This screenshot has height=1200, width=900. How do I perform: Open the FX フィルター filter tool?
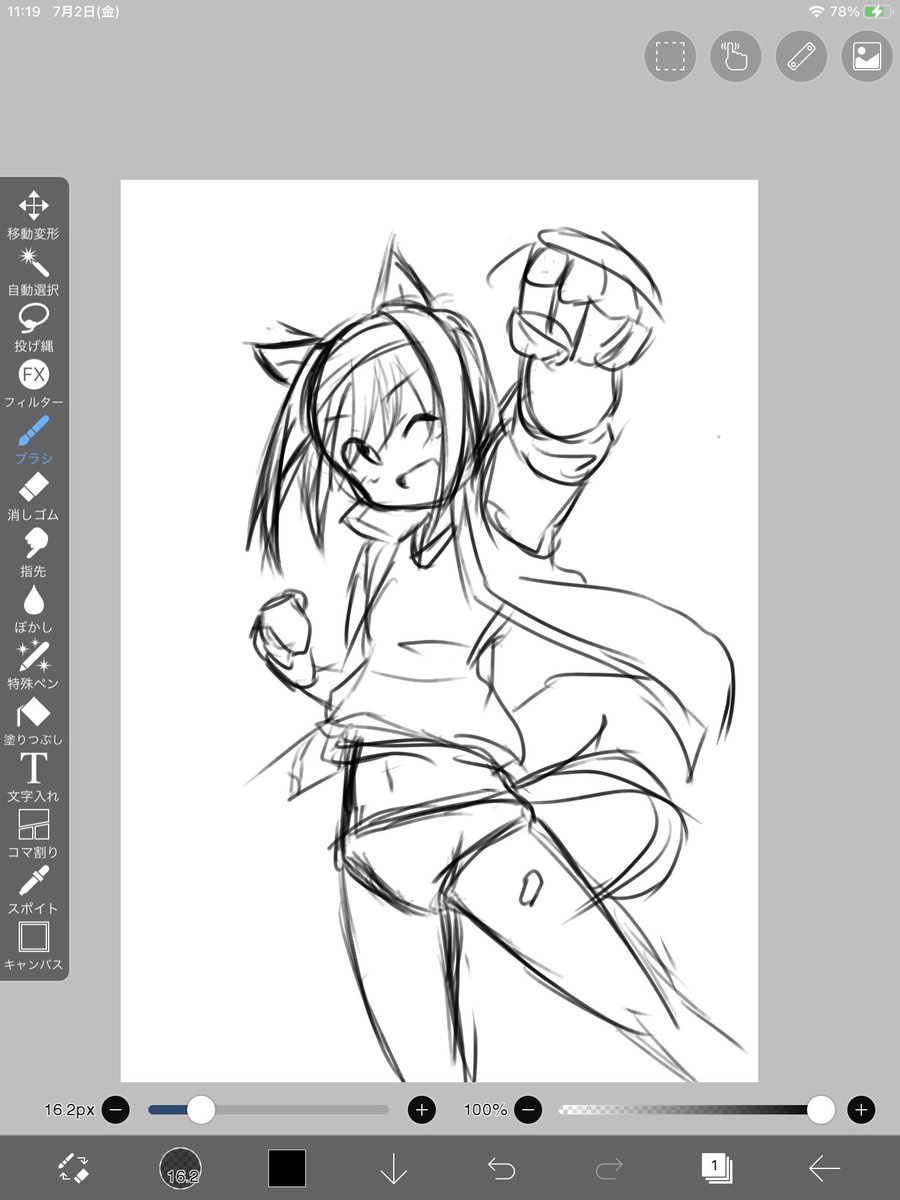coord(34,384)
